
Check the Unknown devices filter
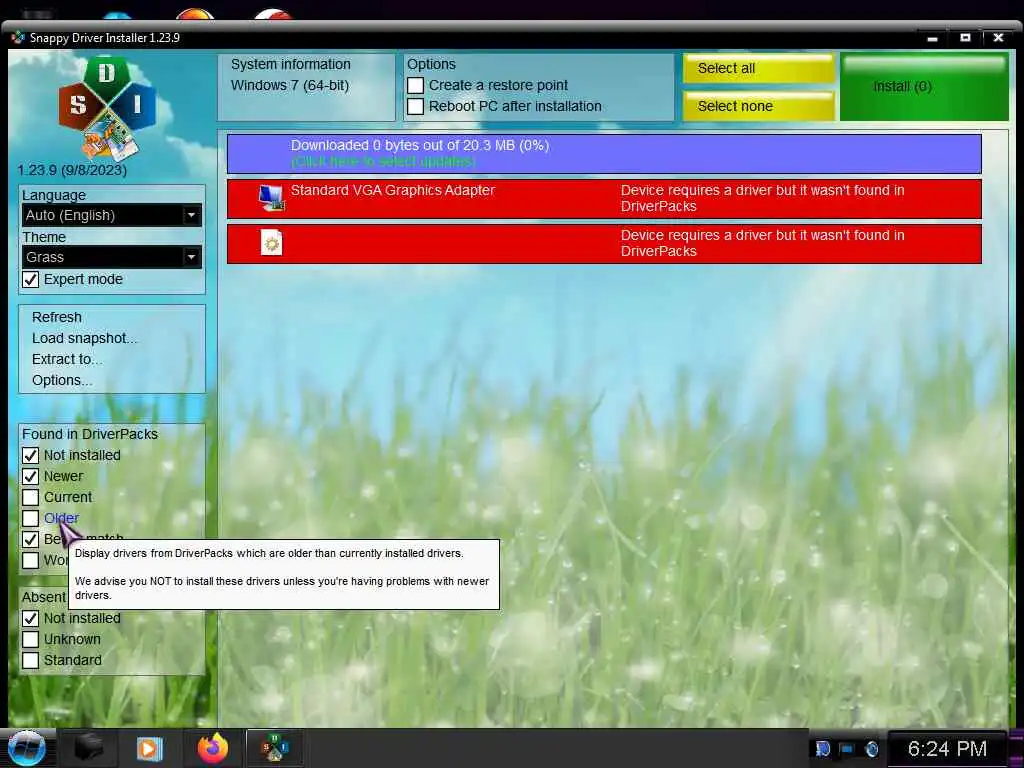tap(31, 639)
